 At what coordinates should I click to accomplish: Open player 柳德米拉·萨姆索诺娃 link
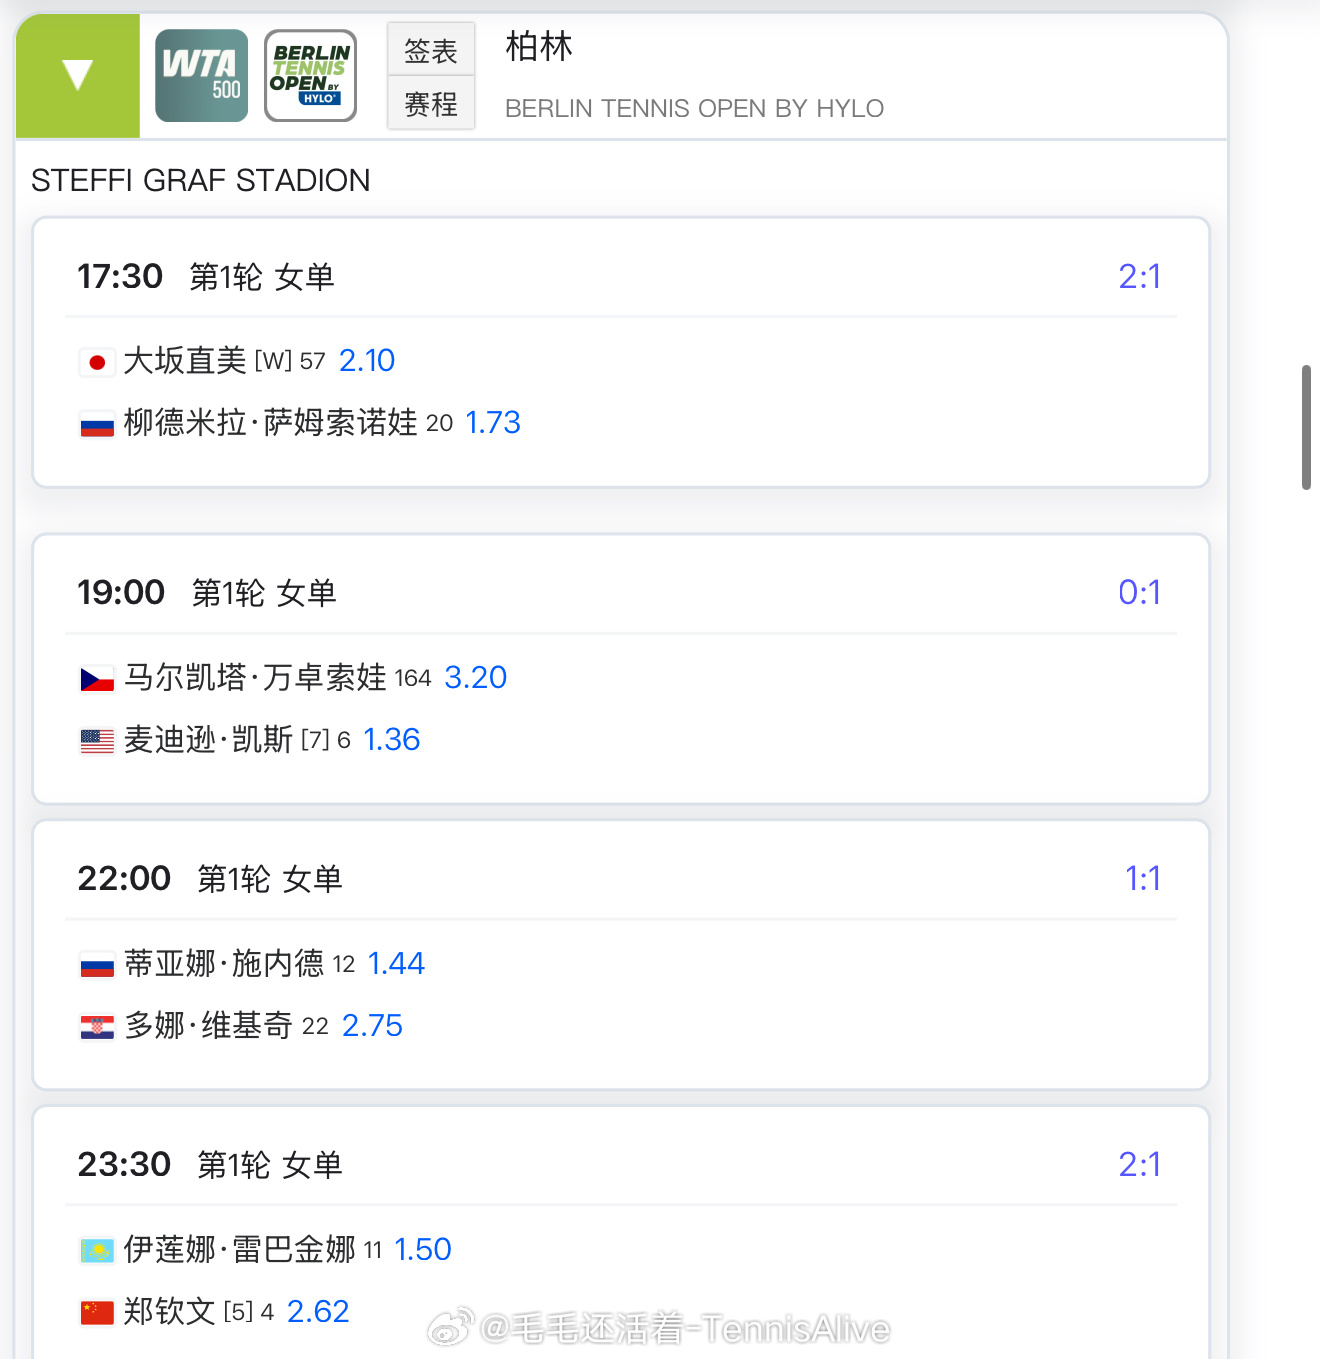(270, 422)
